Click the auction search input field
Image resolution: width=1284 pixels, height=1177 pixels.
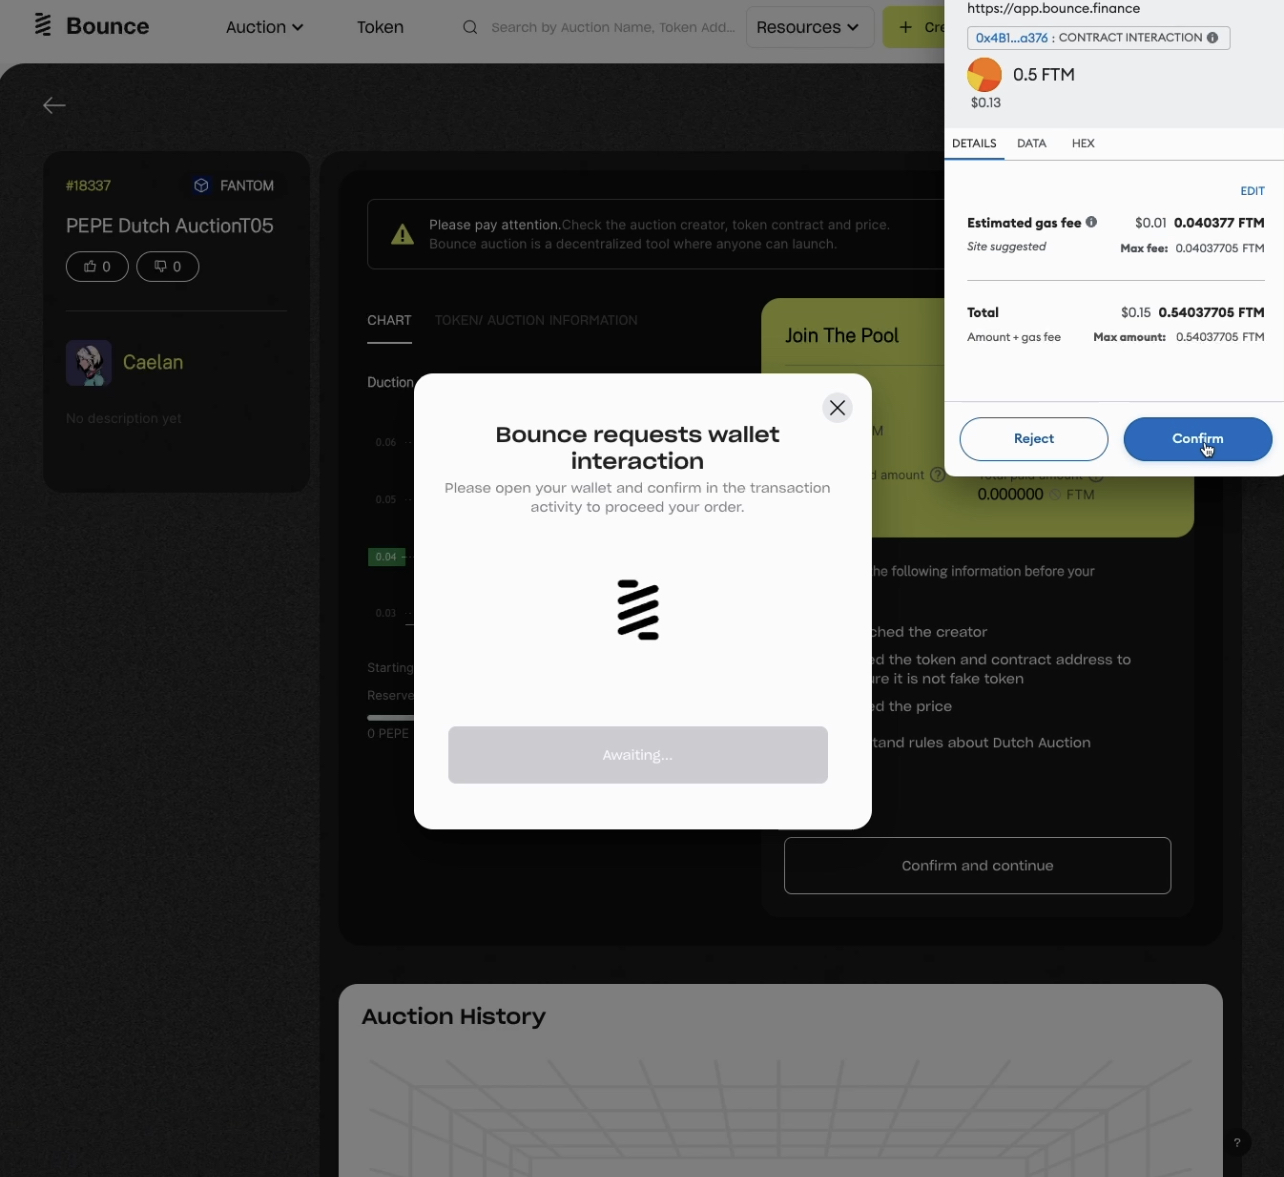click(x=612, y=27)
